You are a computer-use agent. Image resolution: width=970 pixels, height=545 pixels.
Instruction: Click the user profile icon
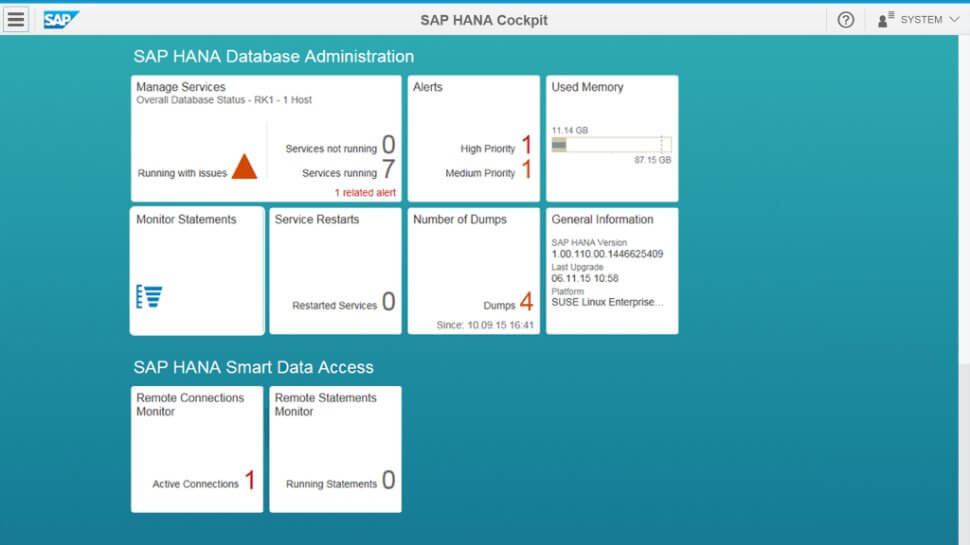[x=885, y=20]
